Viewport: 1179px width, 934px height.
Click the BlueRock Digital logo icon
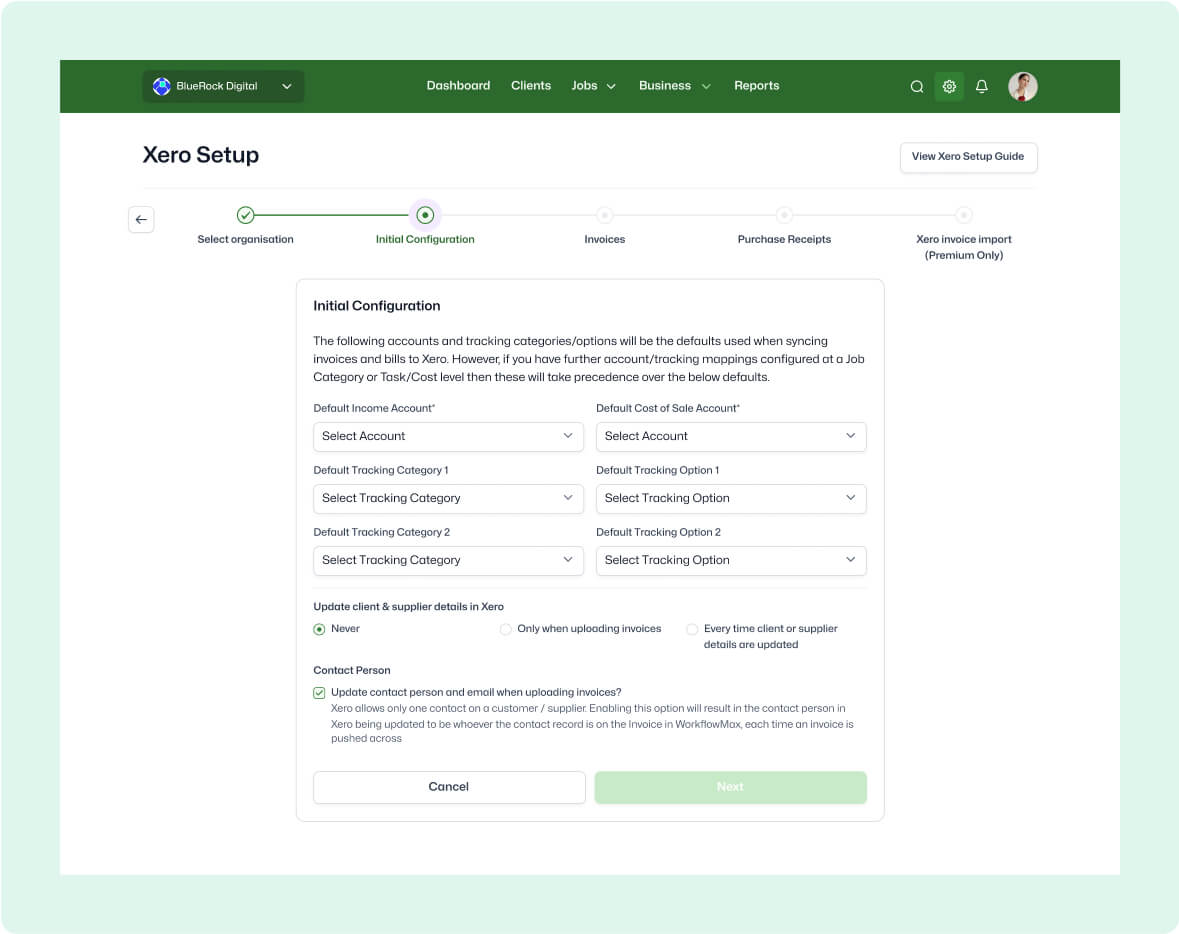pyautogui.click(x=162, y=86)
